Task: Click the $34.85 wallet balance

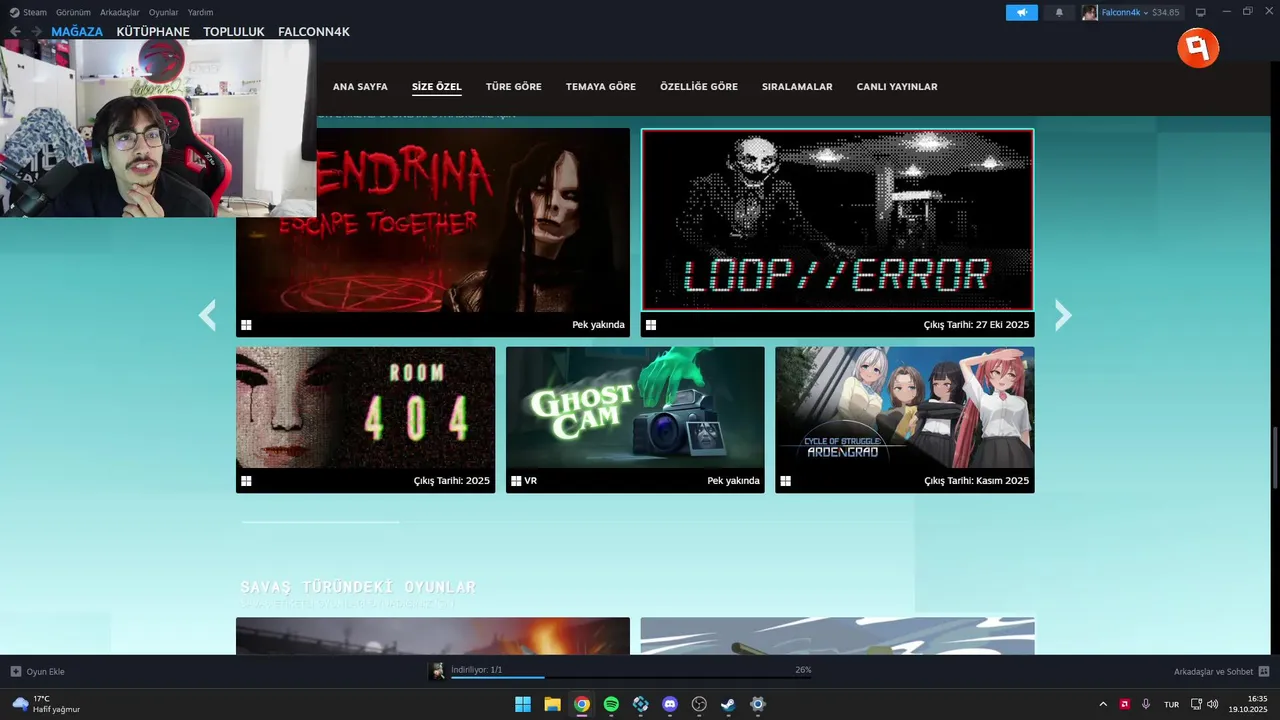Action: [1166, 12]
